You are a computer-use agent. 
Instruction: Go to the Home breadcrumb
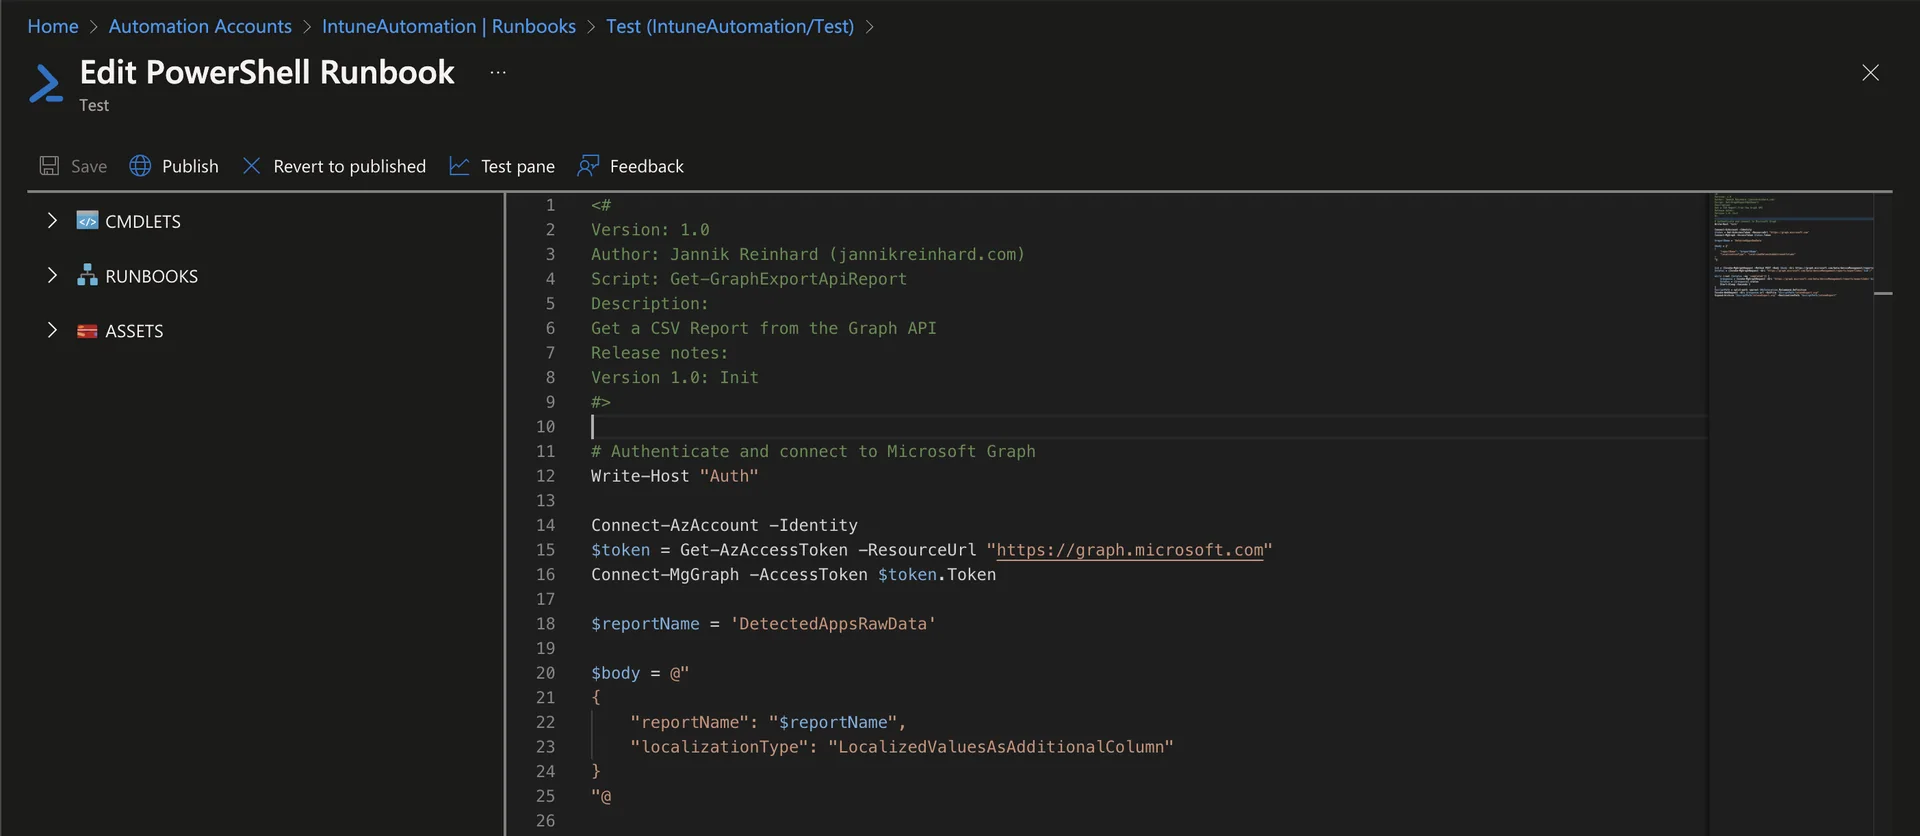pos(53,26)
